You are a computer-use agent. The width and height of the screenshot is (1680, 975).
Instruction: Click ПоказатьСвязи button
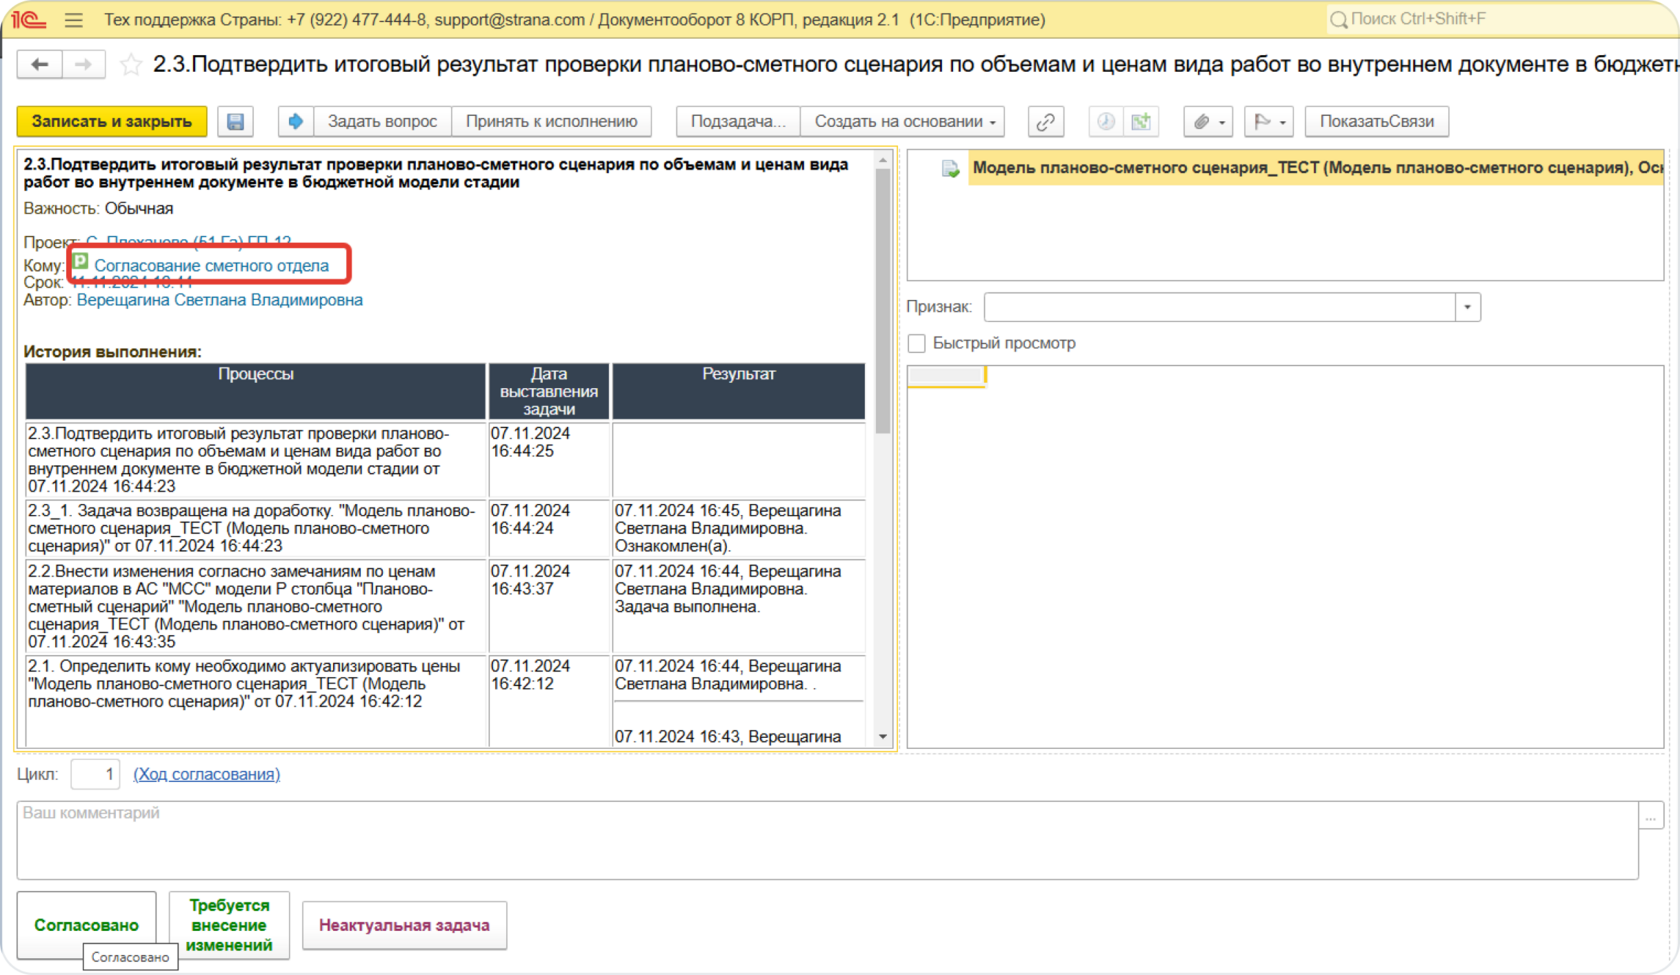(1376, 121)
